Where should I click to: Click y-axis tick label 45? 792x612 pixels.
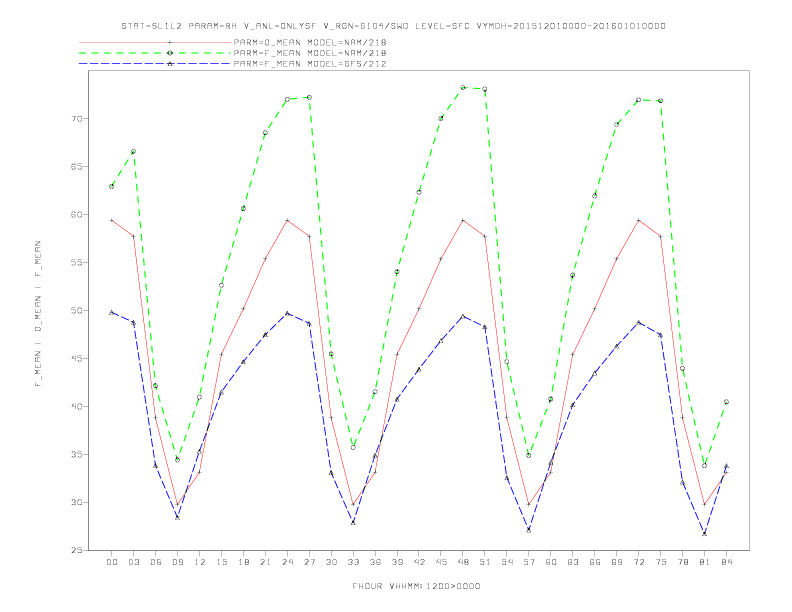coord(77,359)
